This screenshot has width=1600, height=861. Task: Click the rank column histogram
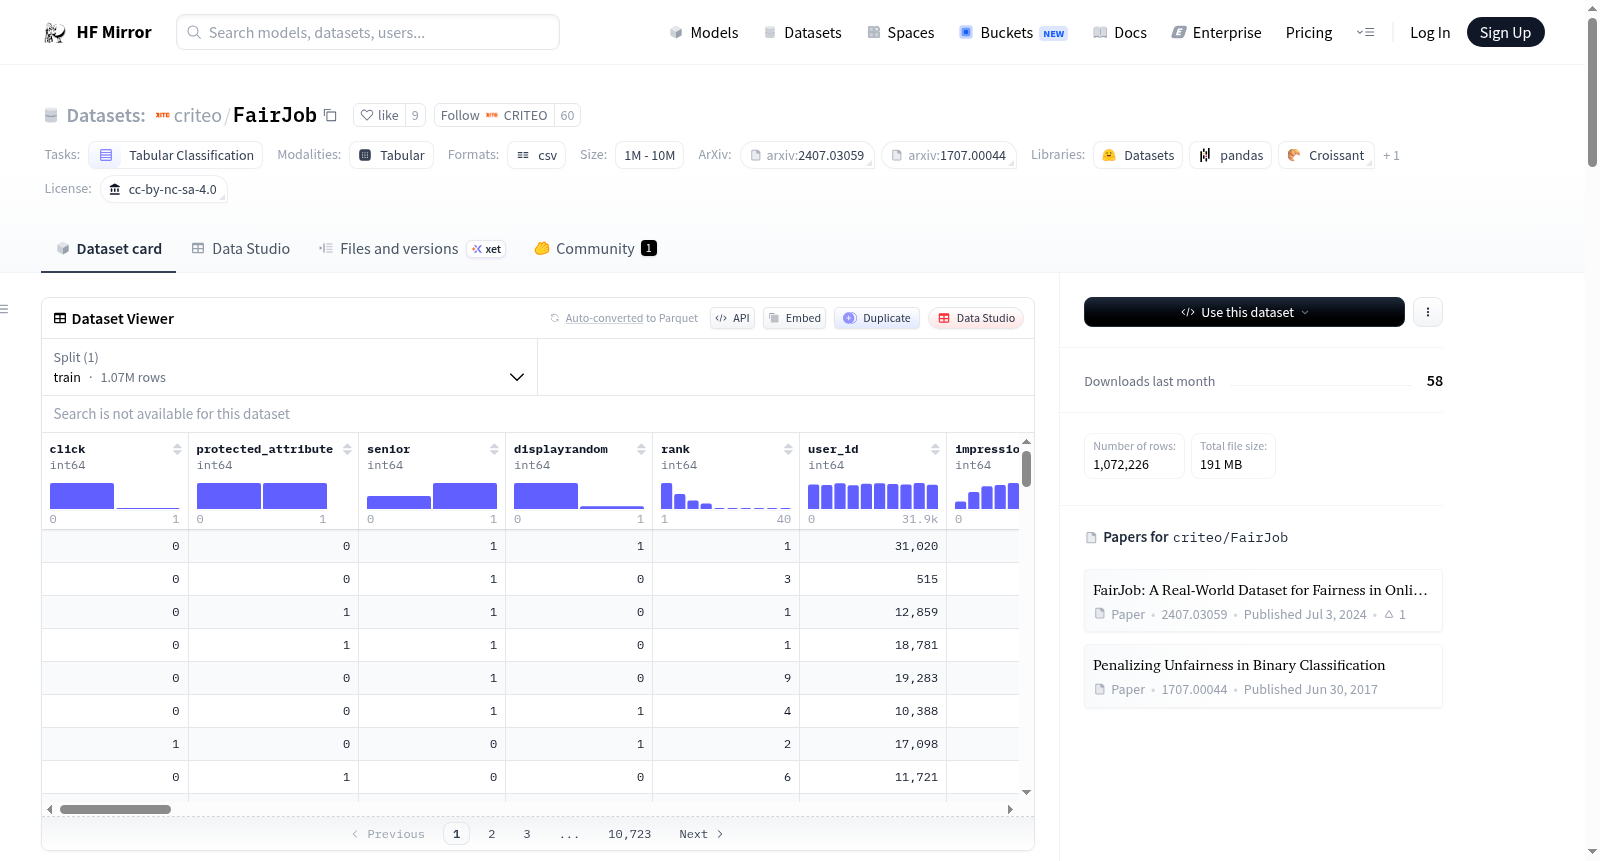point(726,496)
